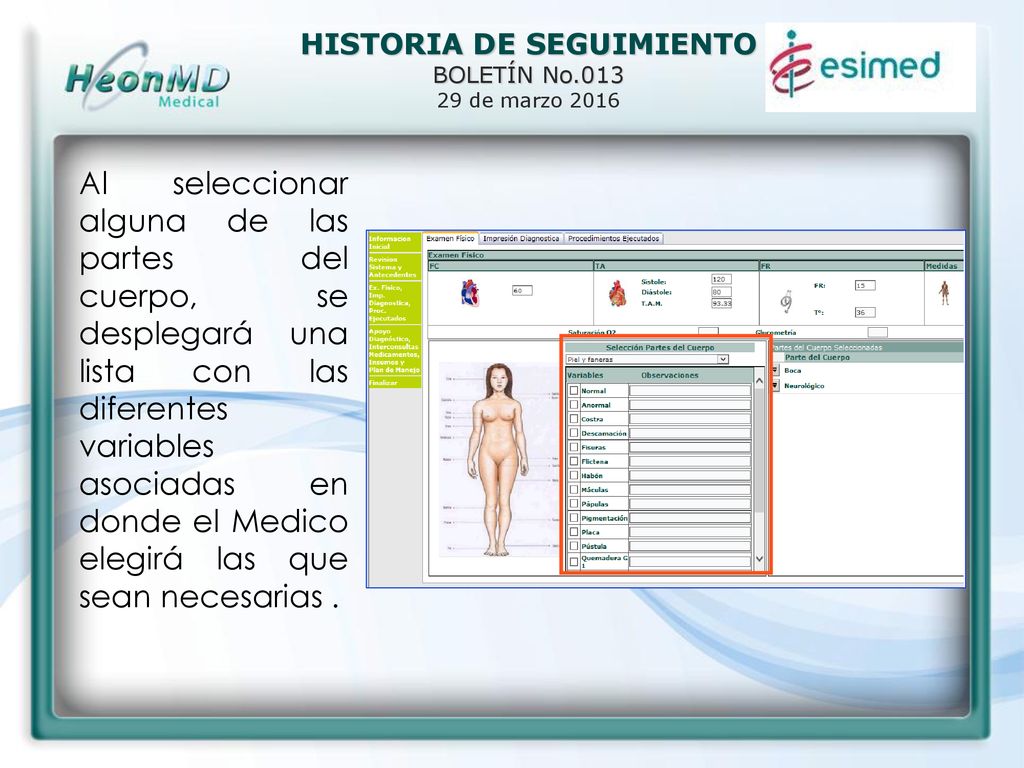1024x768 pixels.
Task: Click the Neurológico selected body part
Action: (x=804, y=386)
